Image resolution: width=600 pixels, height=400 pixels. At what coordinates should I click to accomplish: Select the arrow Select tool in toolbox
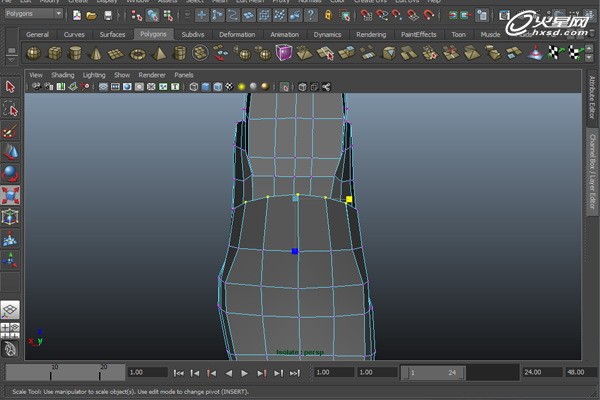click(x=10, y=88)
